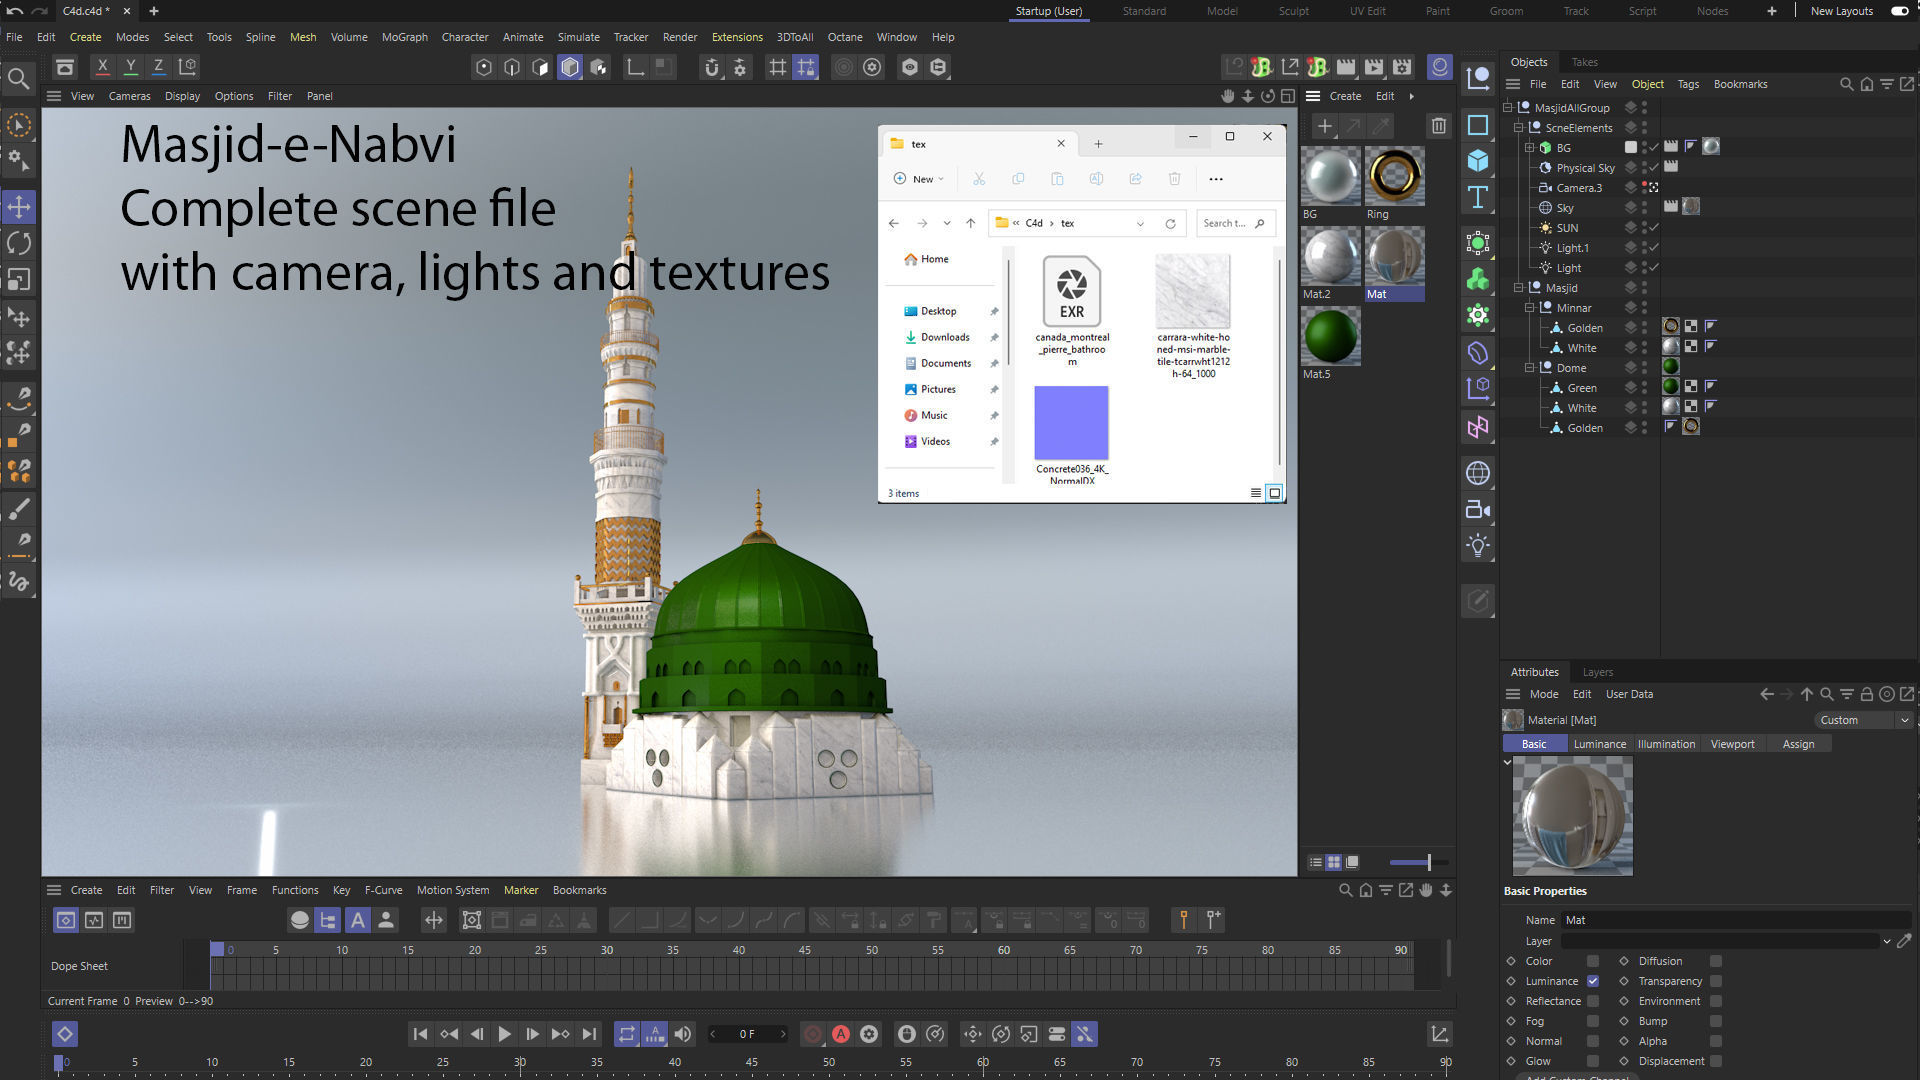Switch to the Illumination tab
Image resolution: width=1920 pixels, height=1080 pixels.
tap(1665, 744)
